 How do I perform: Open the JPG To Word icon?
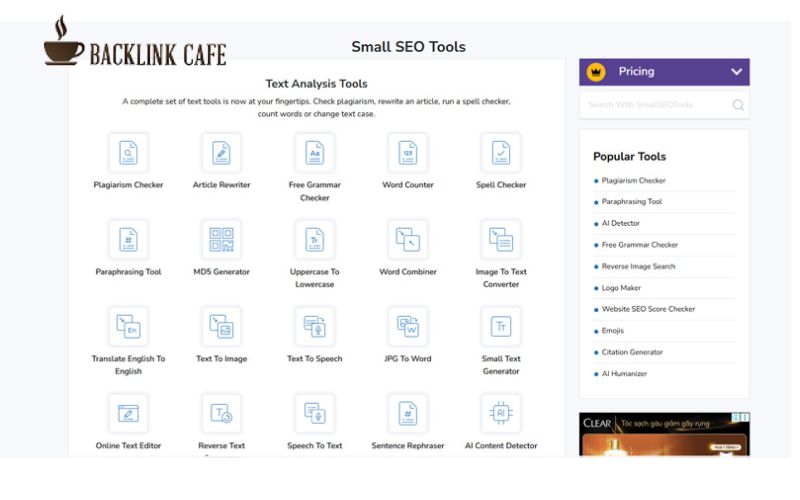[408, 326]
